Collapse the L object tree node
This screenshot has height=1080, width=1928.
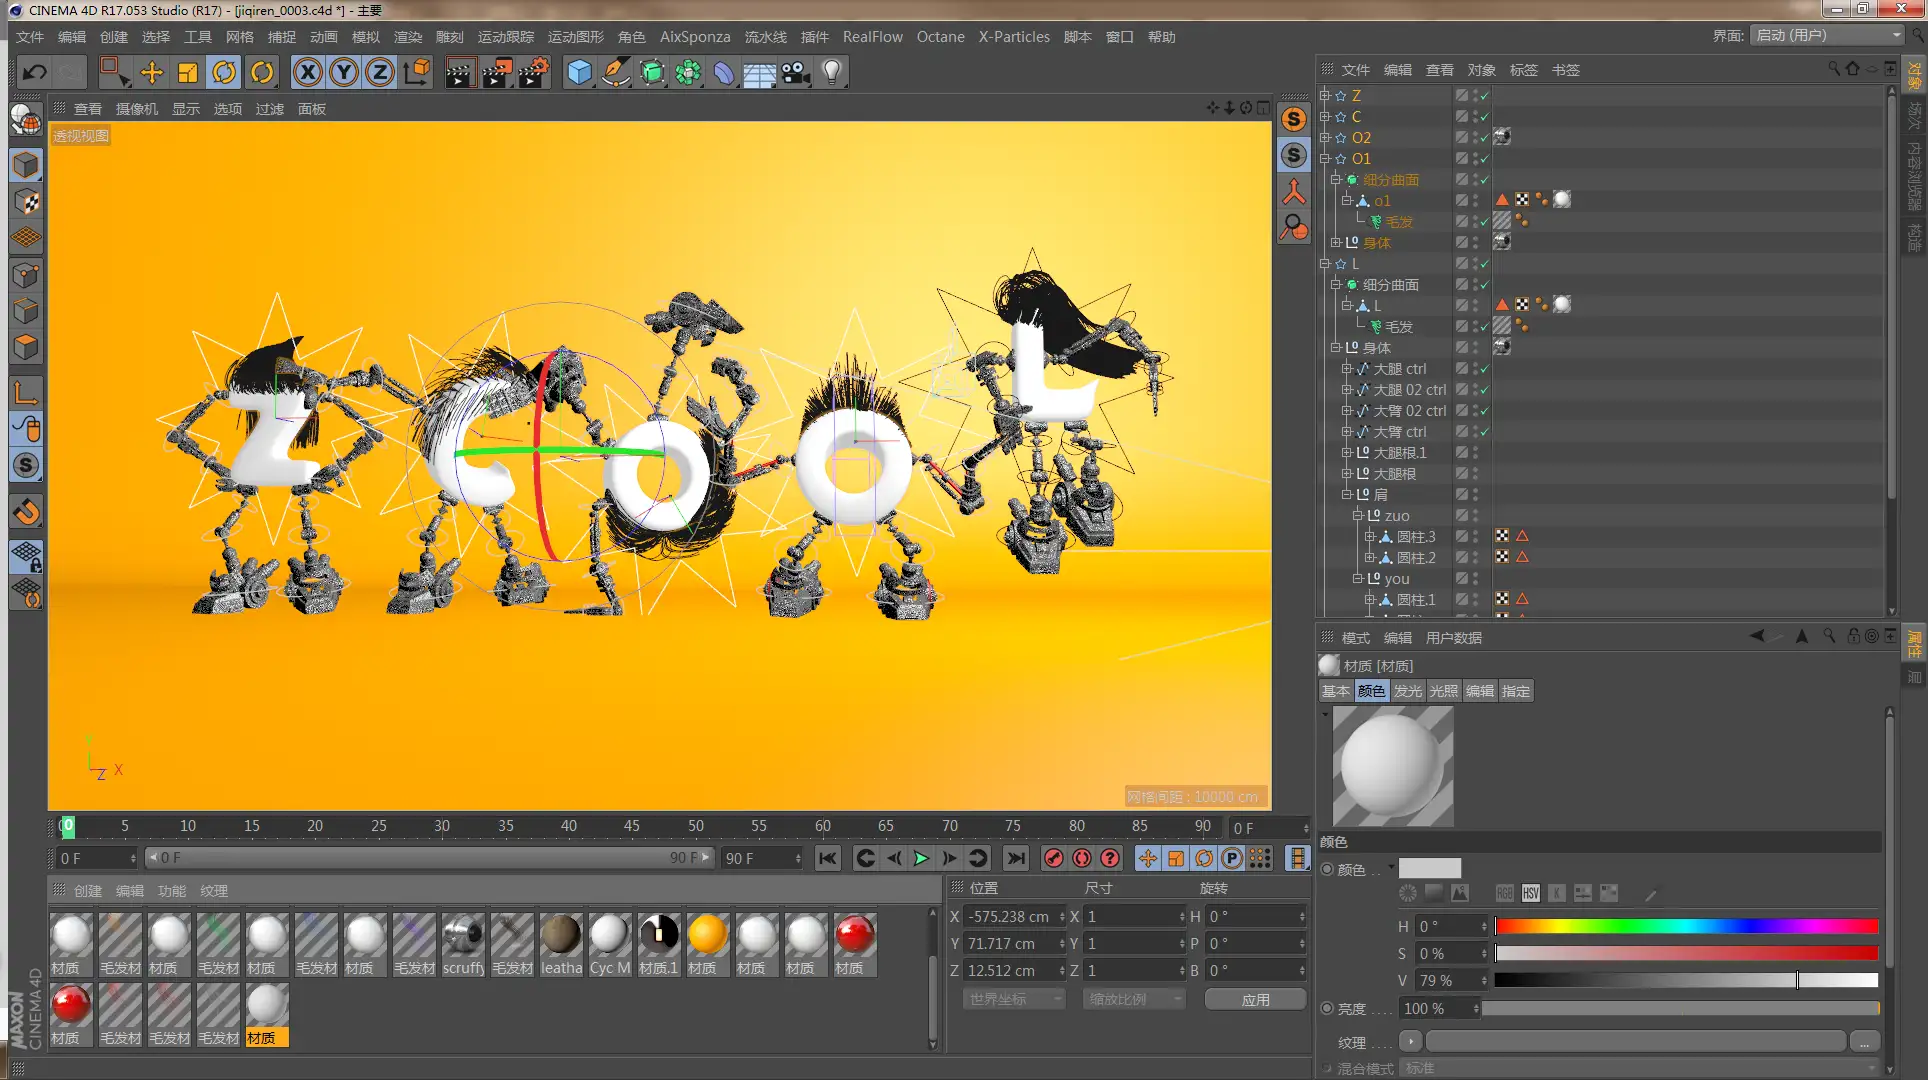pos(1325,264)
